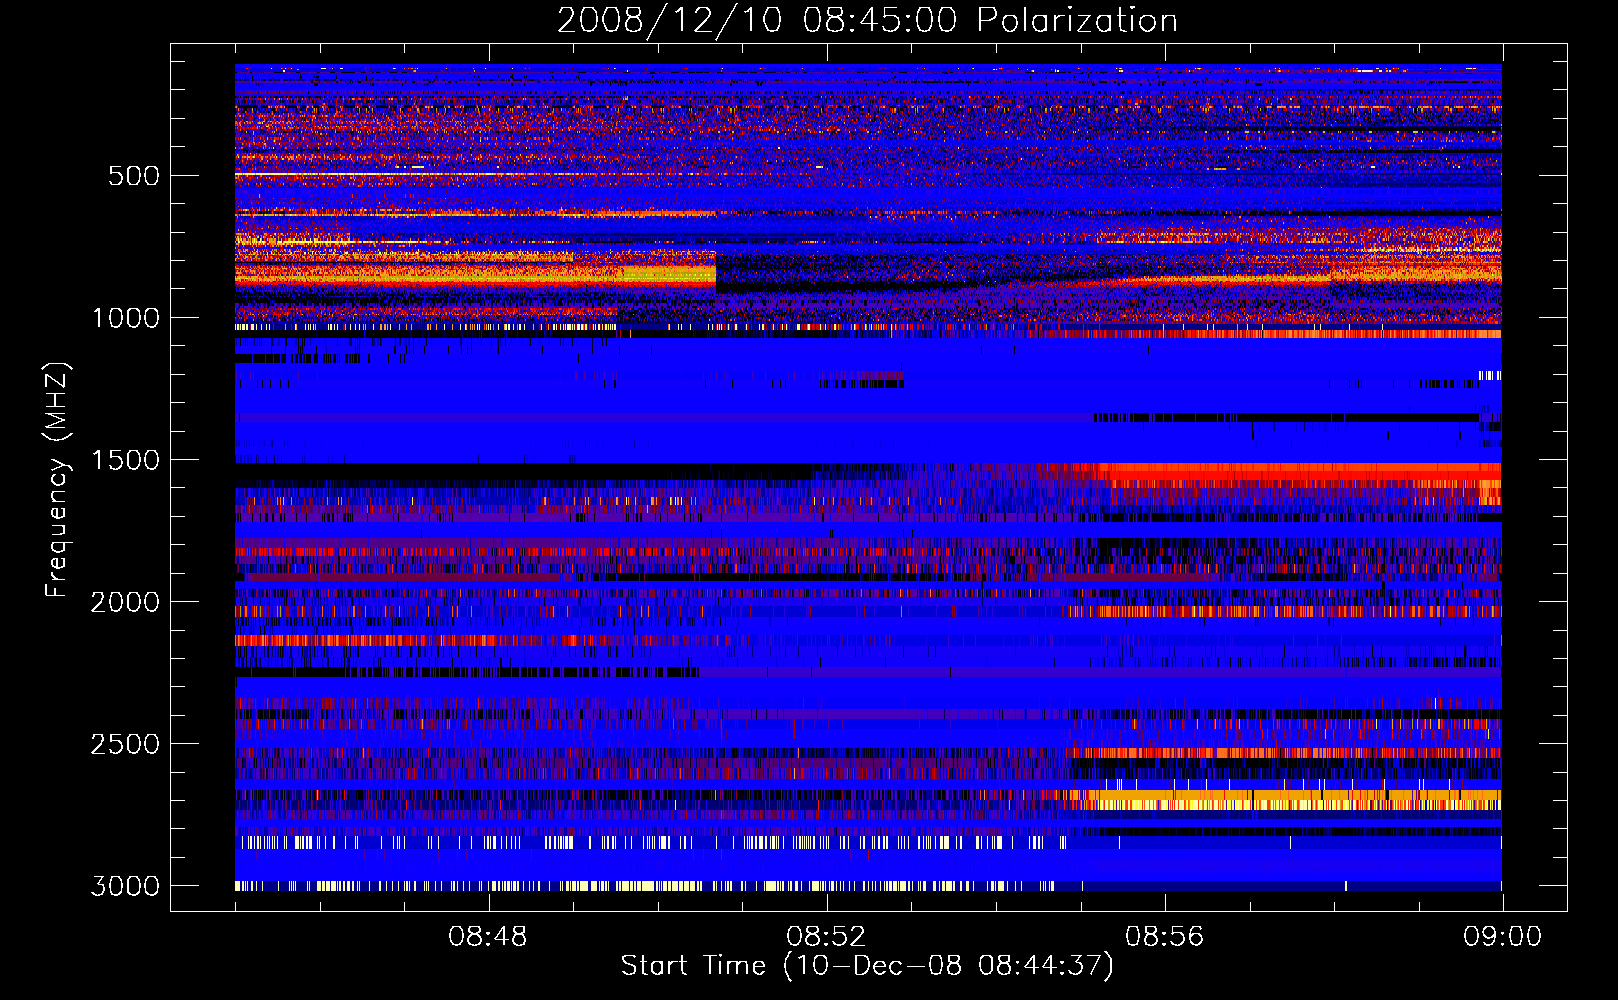This screenshot has width=1618, height=1000.
Task: Click the 08:48 time tick label
Action: 488,937
